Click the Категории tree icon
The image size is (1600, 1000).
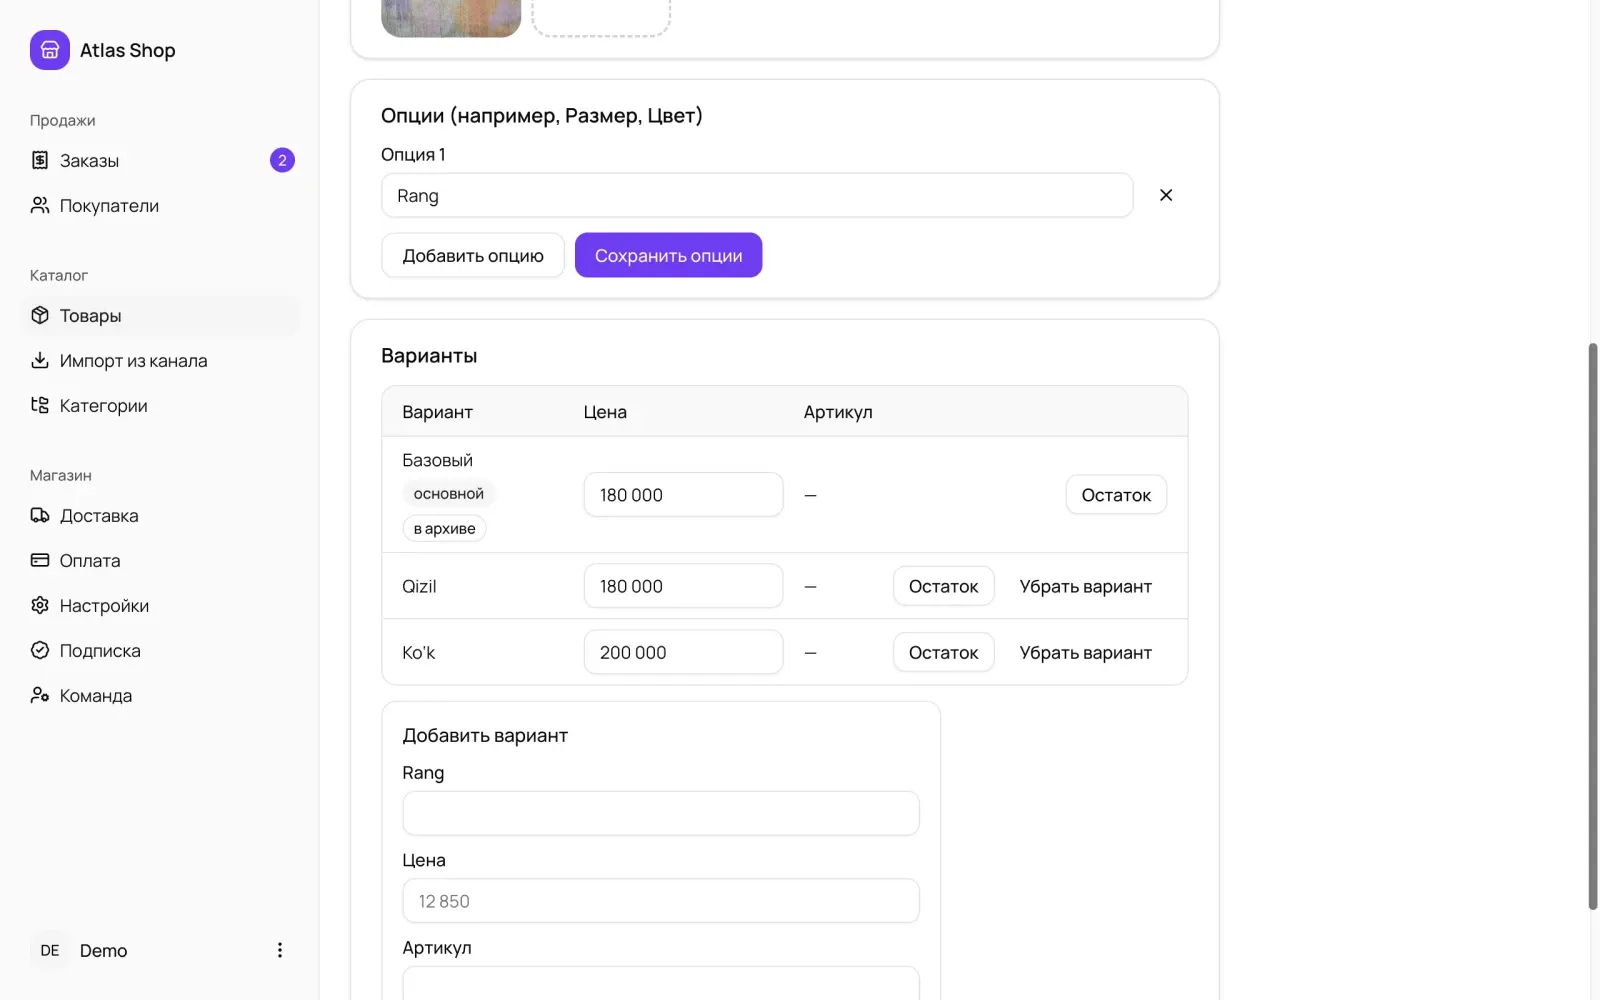(x=40, y=405)
